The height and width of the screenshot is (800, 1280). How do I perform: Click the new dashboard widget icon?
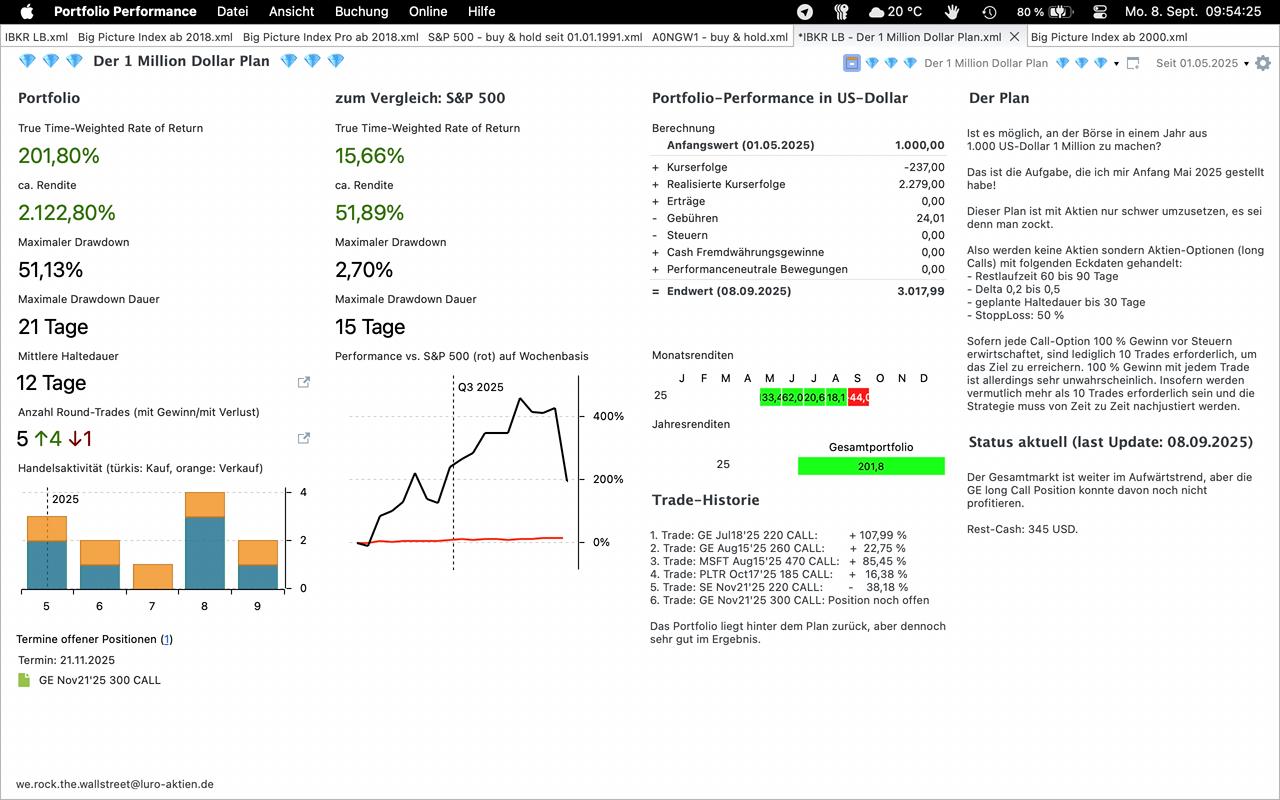point(1133,63)
